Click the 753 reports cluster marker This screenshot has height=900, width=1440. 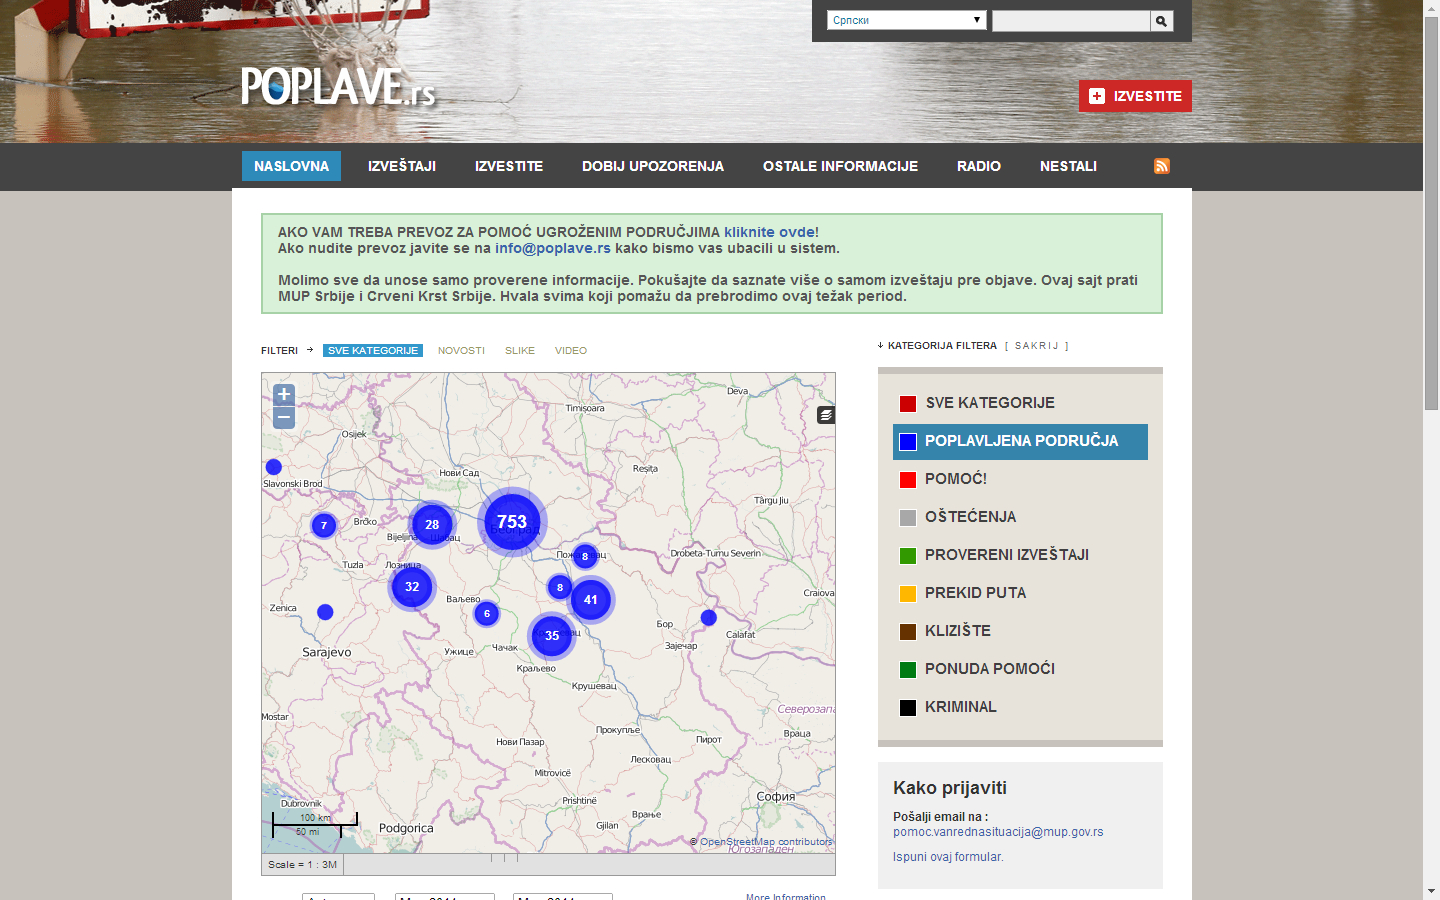click(x=512, y=522)
